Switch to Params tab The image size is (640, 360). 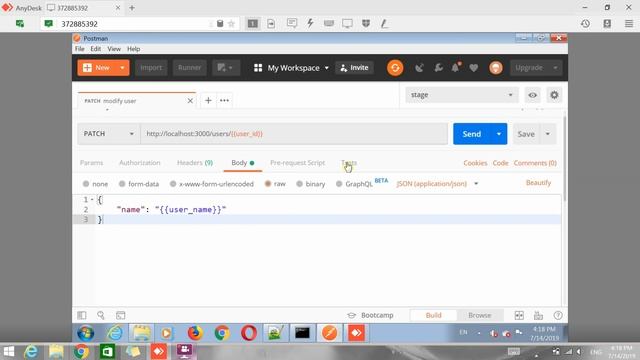[x=91, y=163]
